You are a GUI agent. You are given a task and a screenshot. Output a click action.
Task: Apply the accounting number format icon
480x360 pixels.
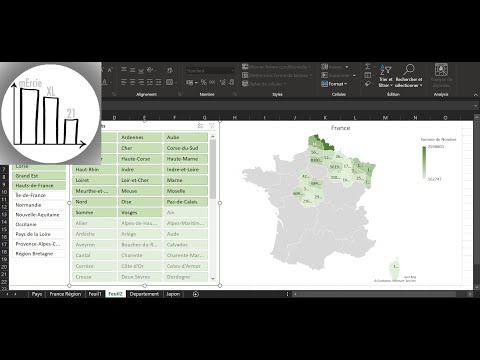[x=190, y=82]
